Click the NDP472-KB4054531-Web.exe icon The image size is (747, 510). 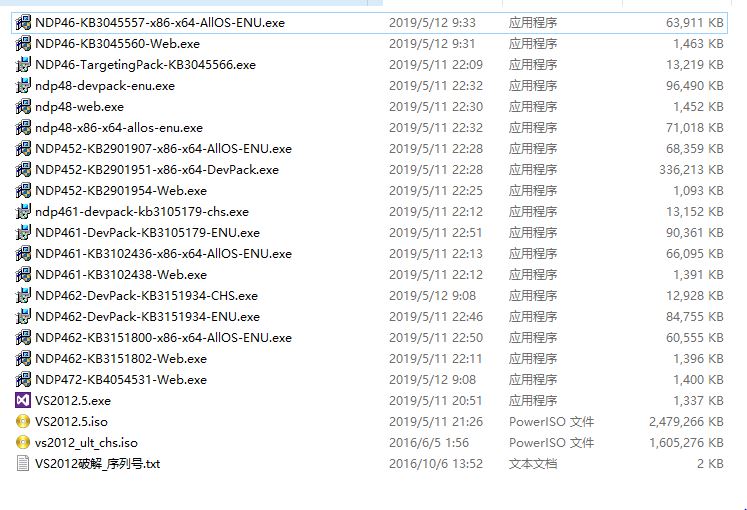(23, 380)
